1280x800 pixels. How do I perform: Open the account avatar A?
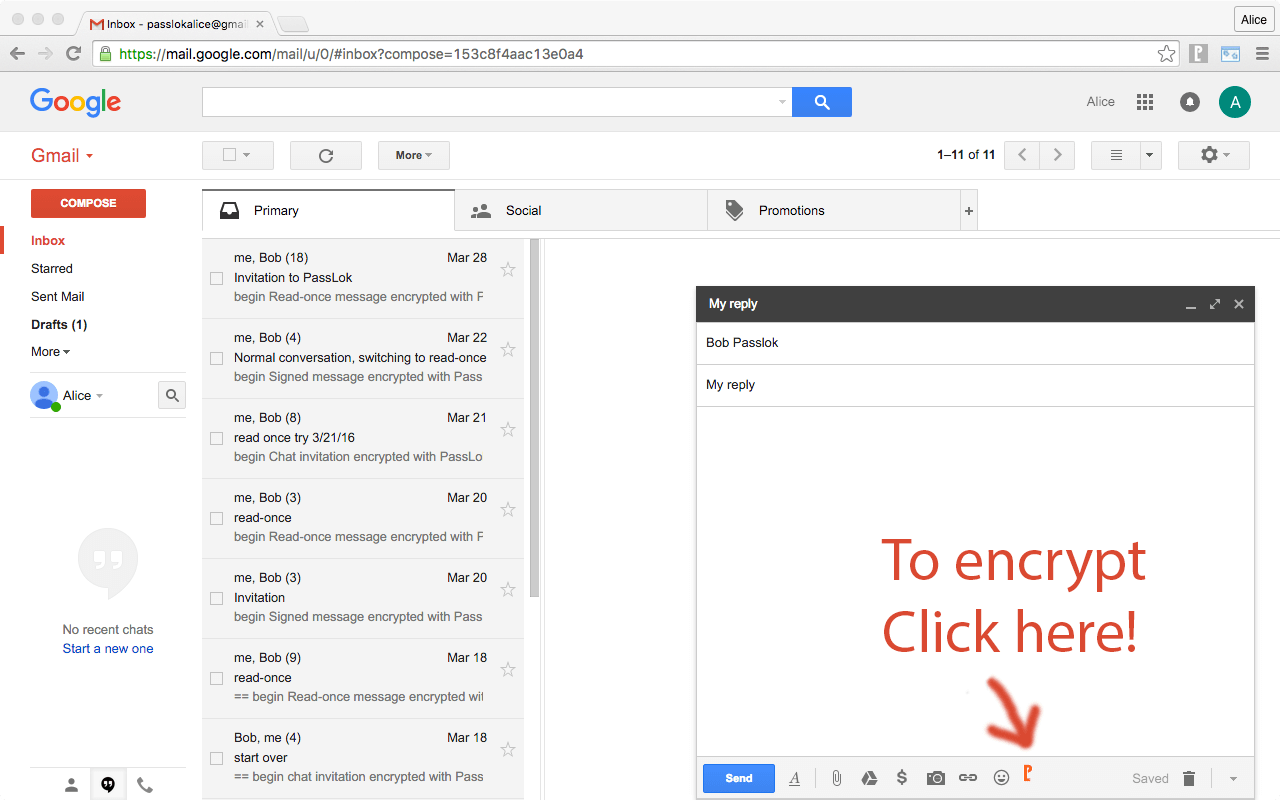pos(1235,102)
